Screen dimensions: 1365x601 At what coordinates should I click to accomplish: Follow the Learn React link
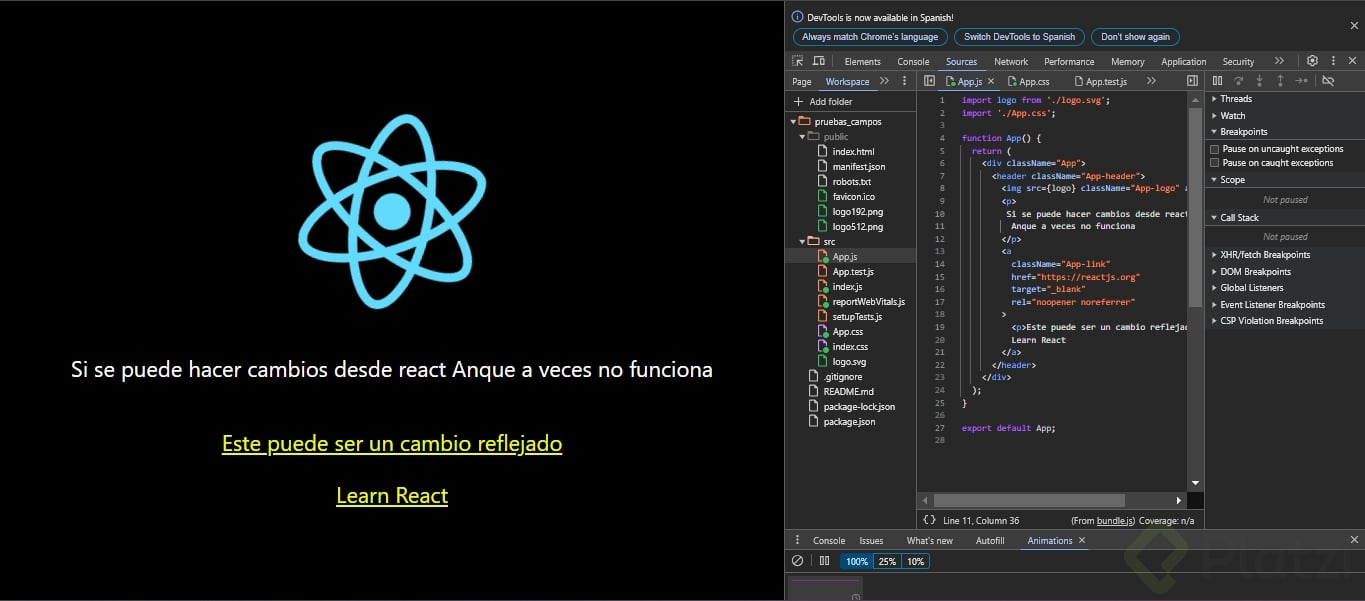392,496
